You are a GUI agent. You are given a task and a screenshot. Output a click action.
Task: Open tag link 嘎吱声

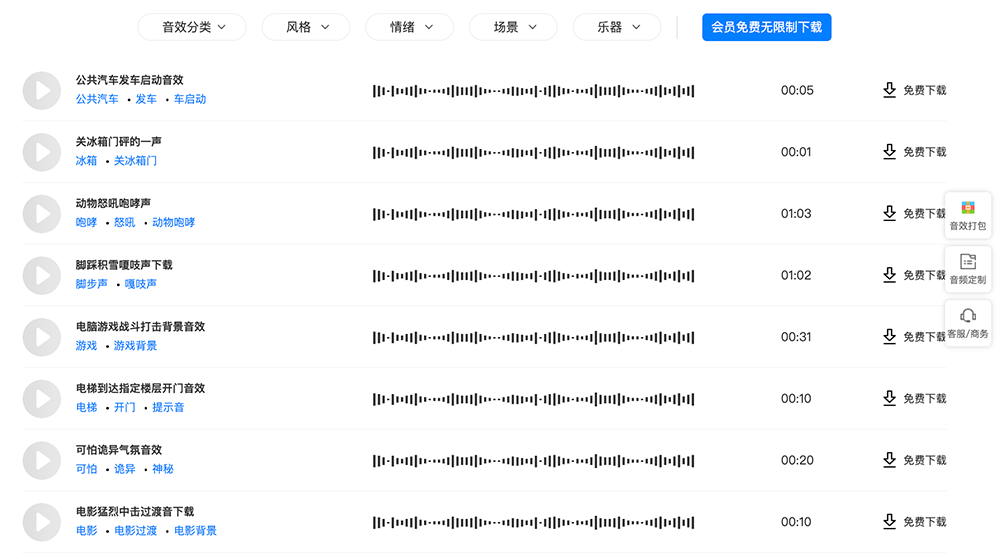click(x=141, y=284)
